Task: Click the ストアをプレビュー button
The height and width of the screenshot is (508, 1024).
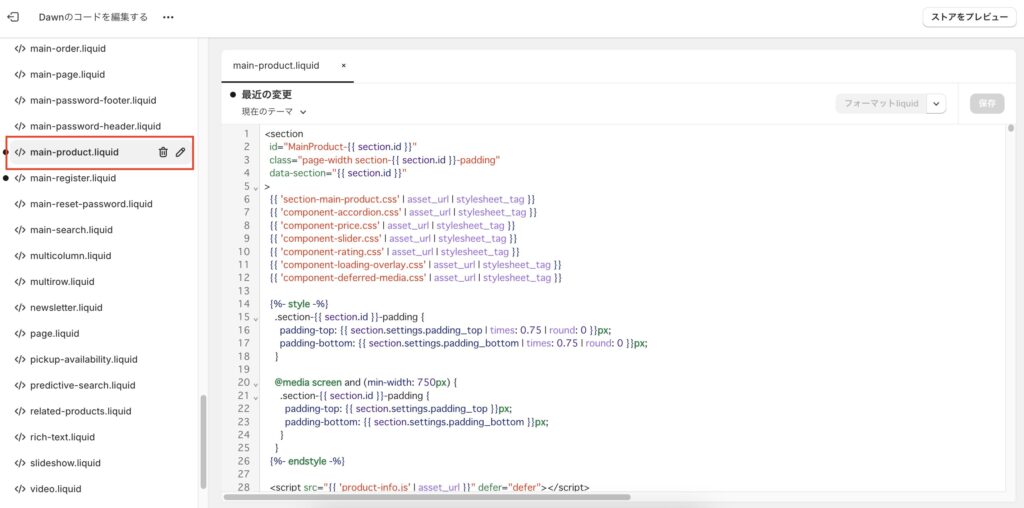Action: point(969,18)
